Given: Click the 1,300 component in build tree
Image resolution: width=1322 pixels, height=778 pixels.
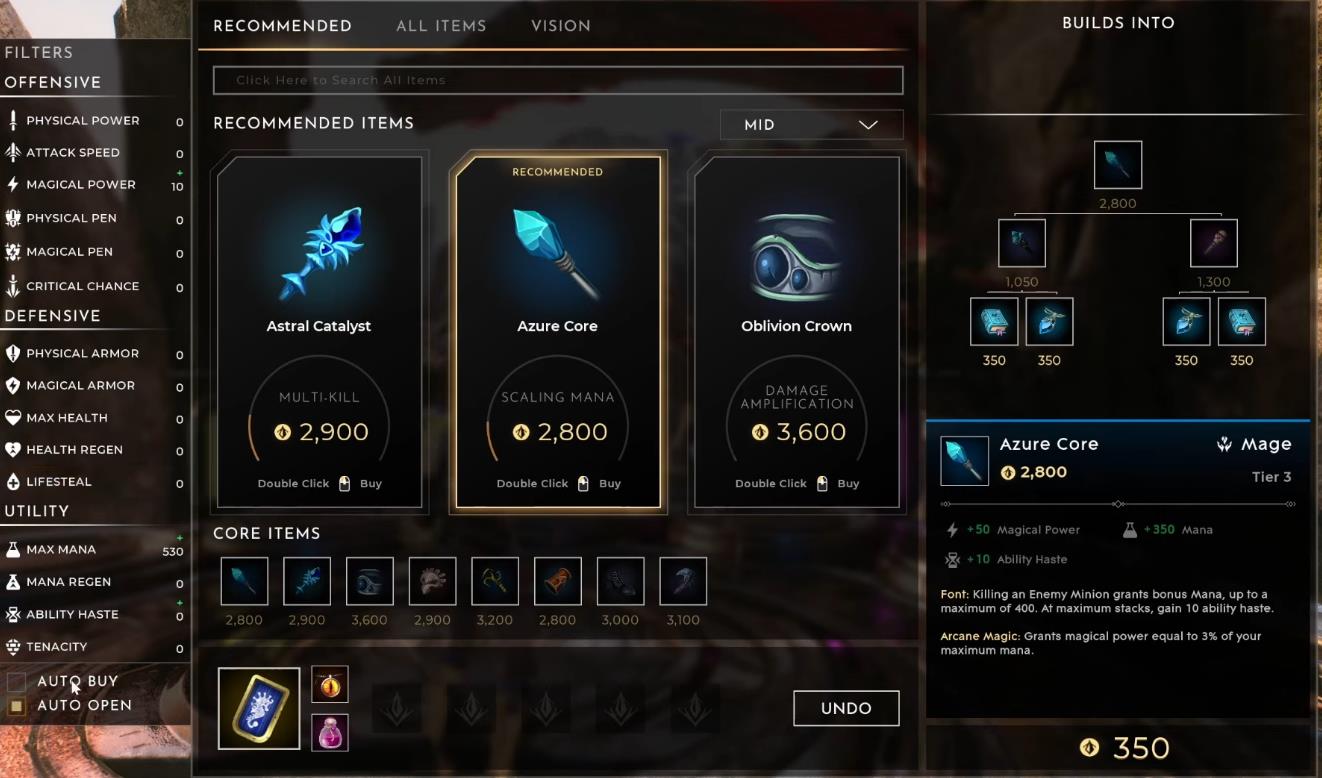Looking at the screenshot, I should click(1214, 243).
